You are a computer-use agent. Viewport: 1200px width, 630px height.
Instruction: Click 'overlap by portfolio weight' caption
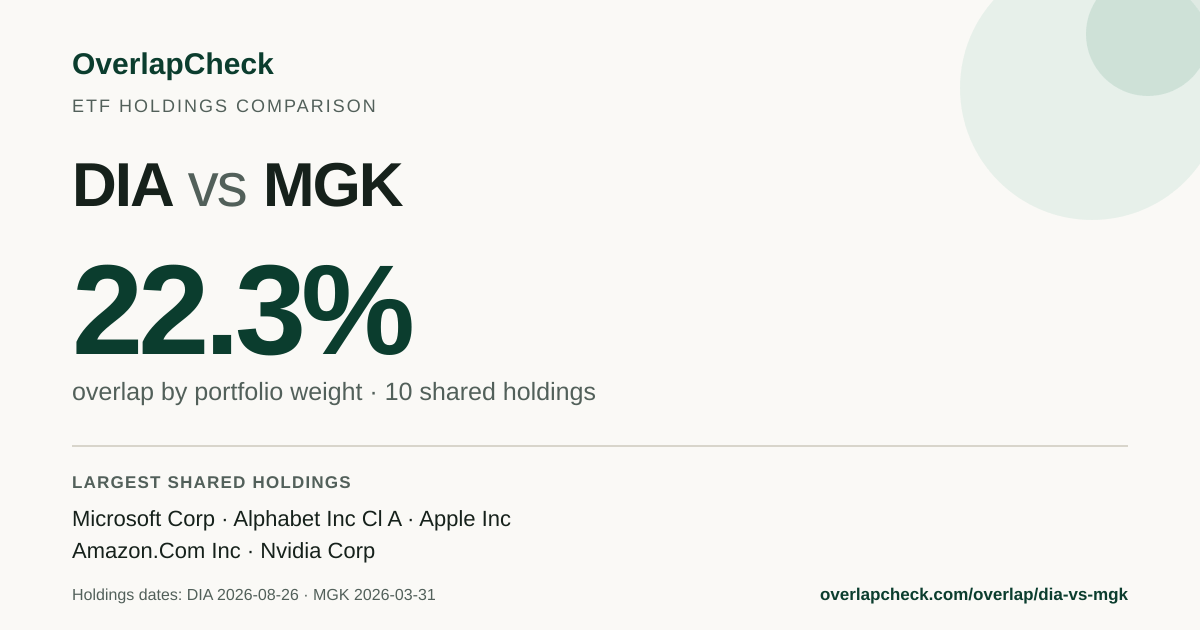217,392
